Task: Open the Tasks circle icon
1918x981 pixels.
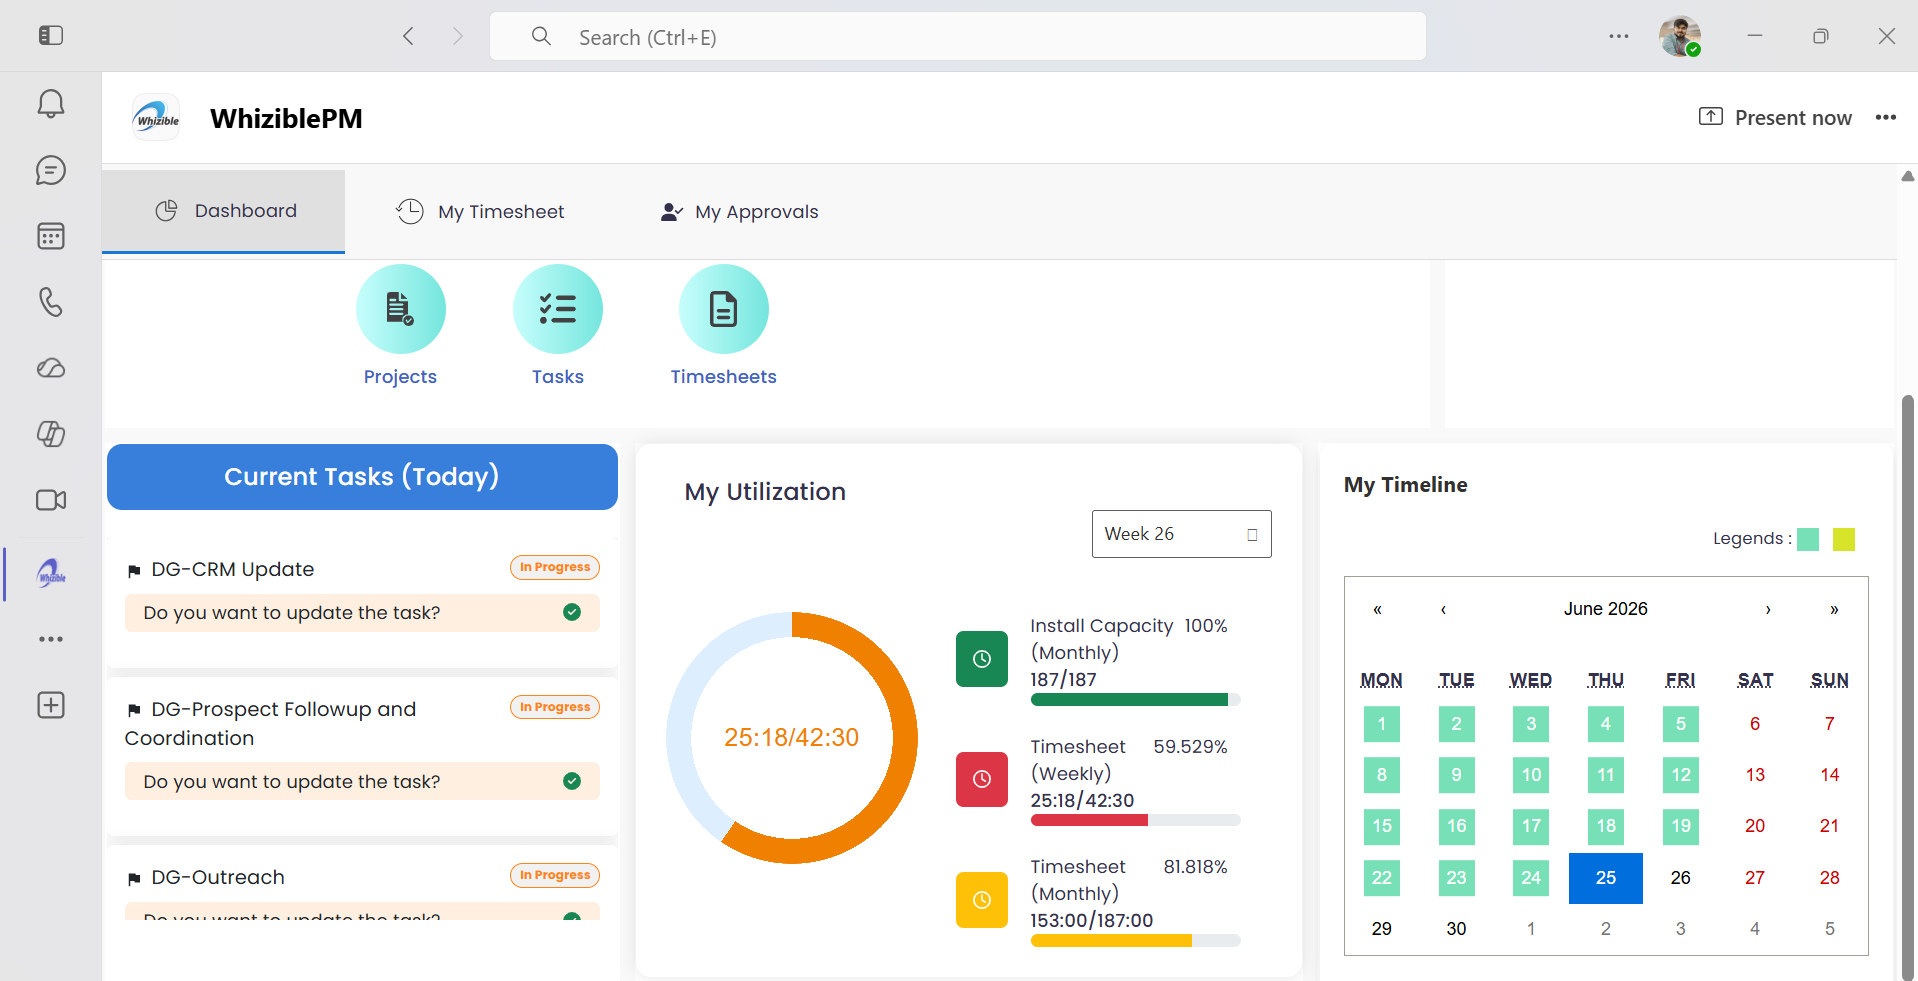Action: (558, 309)
